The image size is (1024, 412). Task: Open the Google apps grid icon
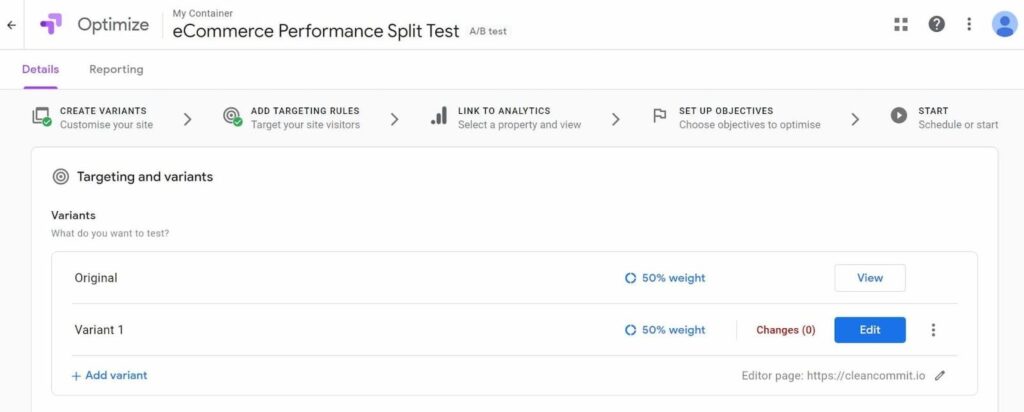pos(901,25)
